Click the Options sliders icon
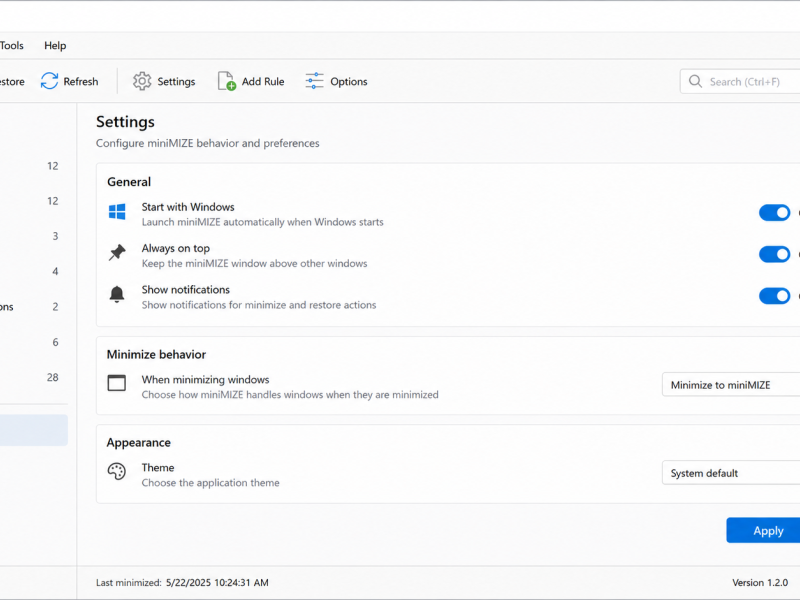Screen dimensions: 800x600 (314, 81)
